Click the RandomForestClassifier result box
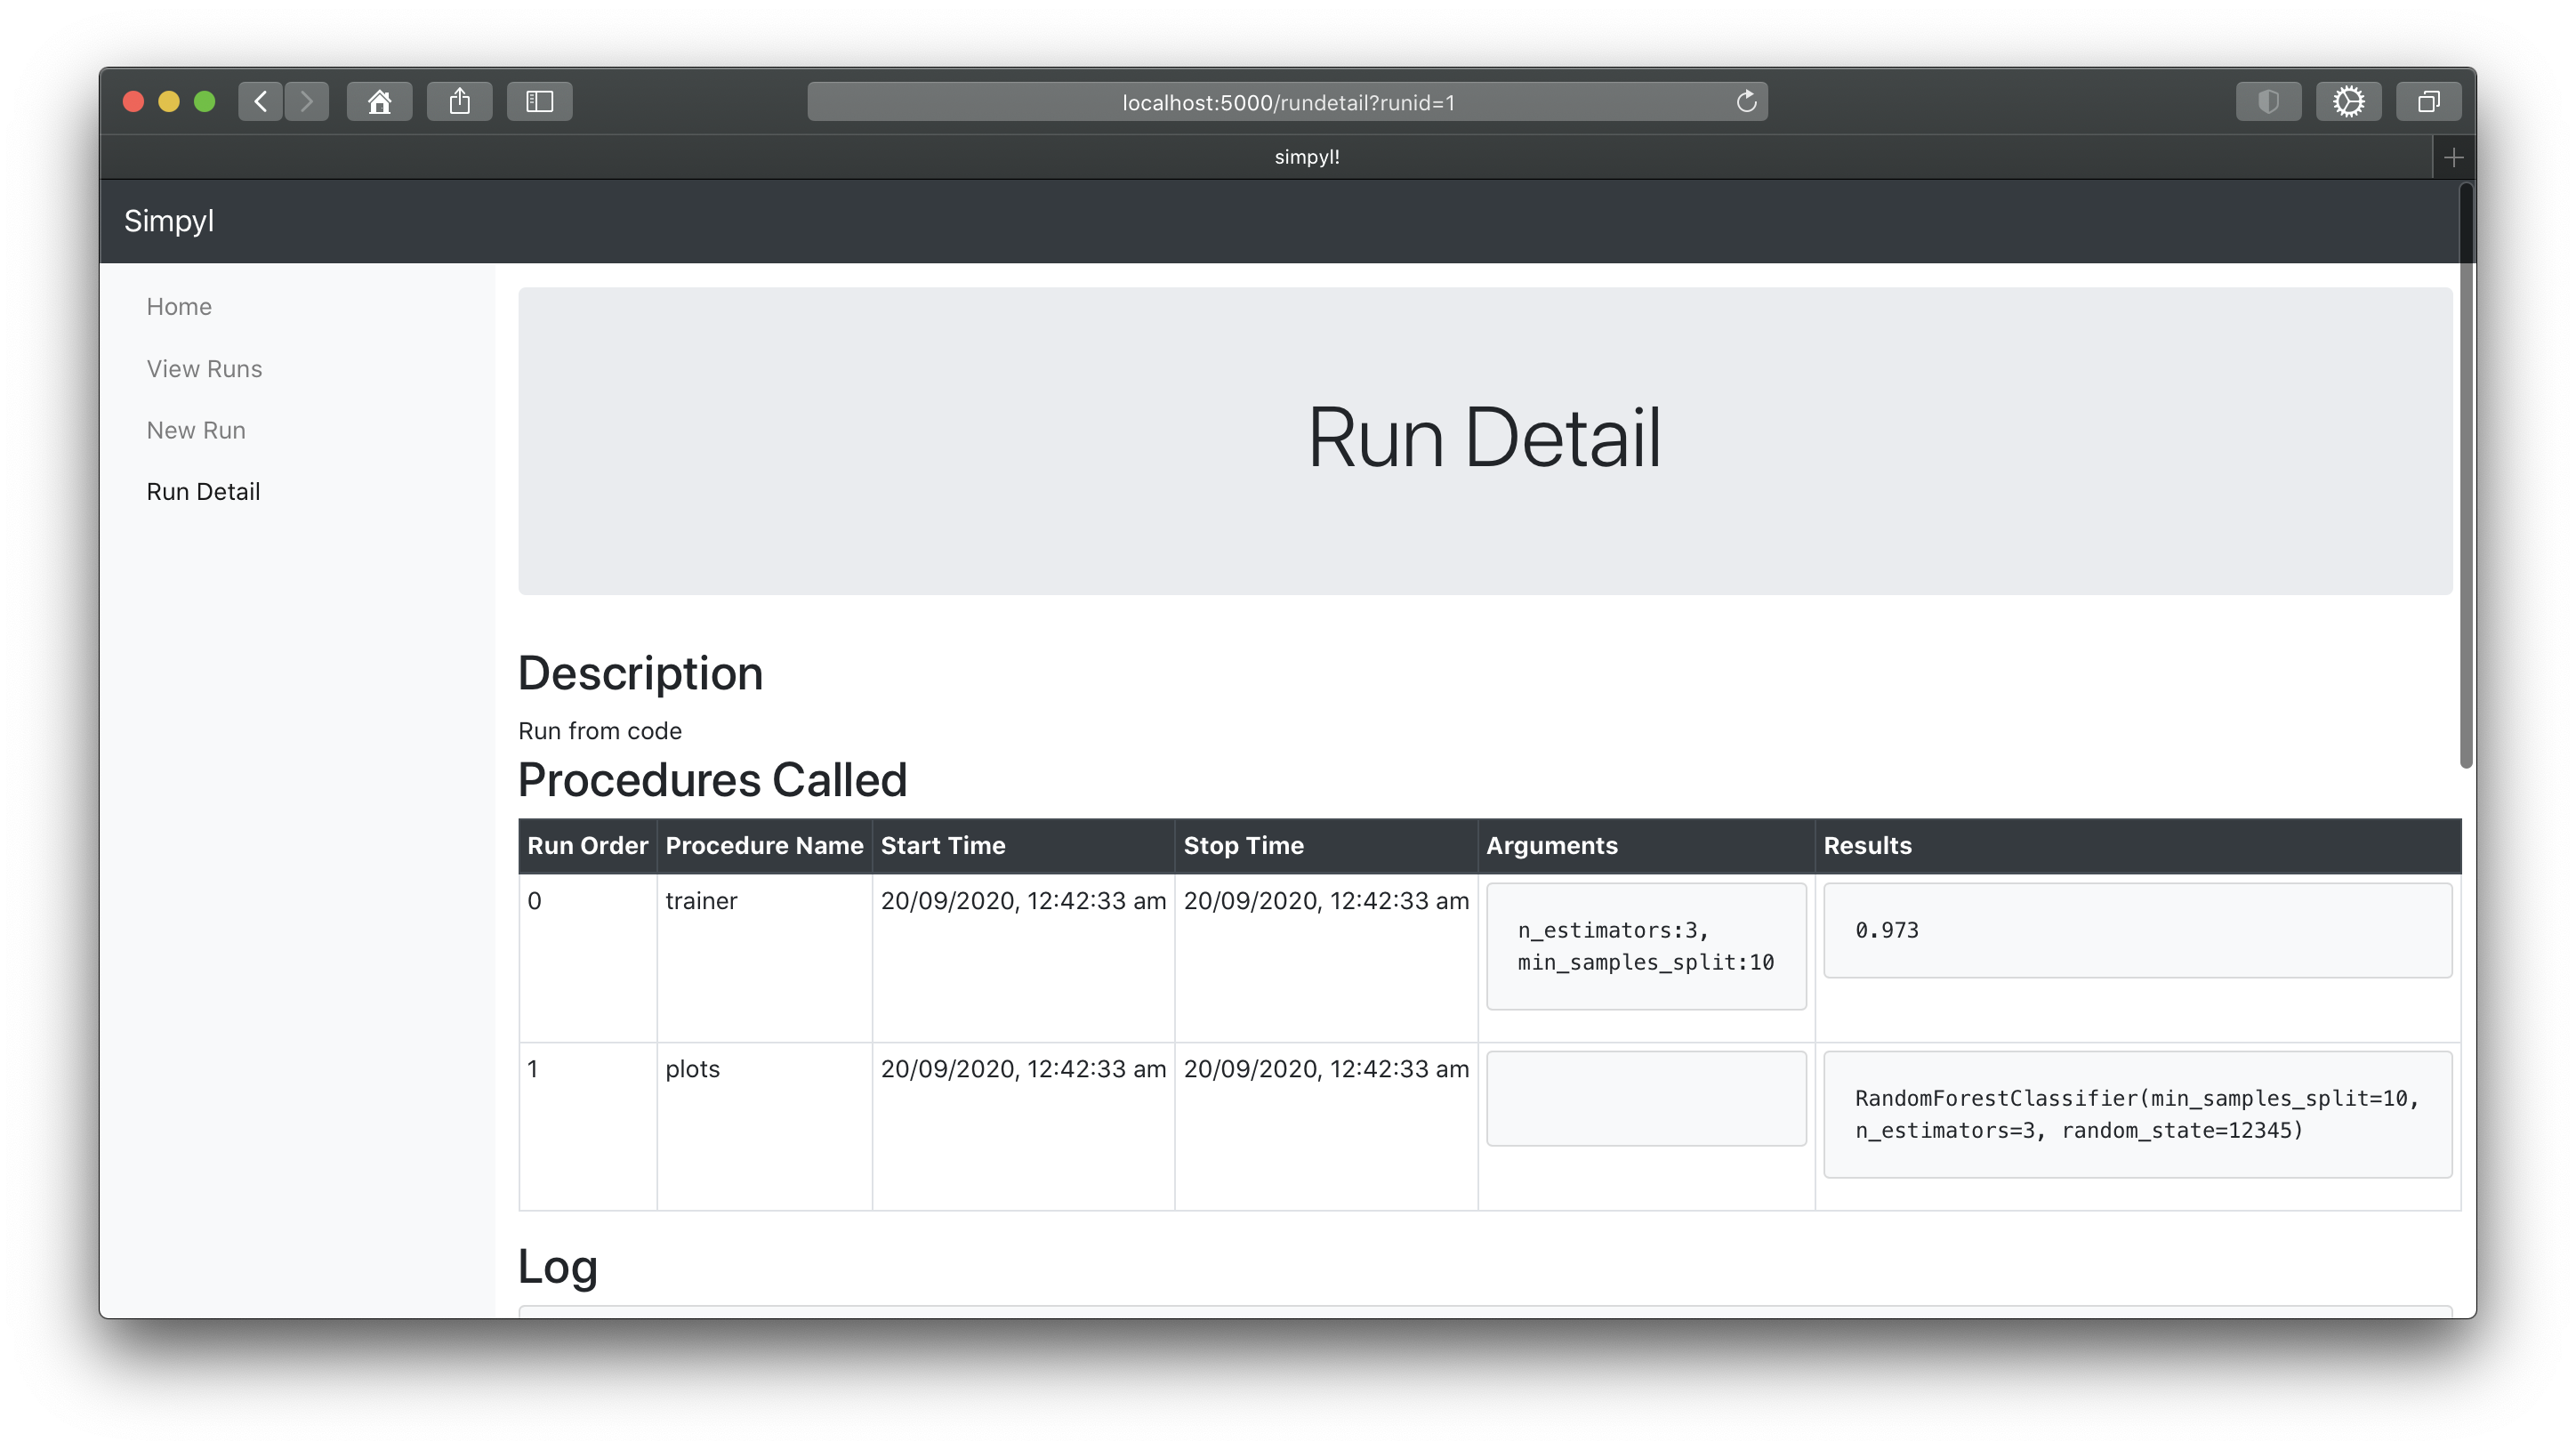The width and height of the screenshot is (2576, 1450). (x=2137, y=1114)
